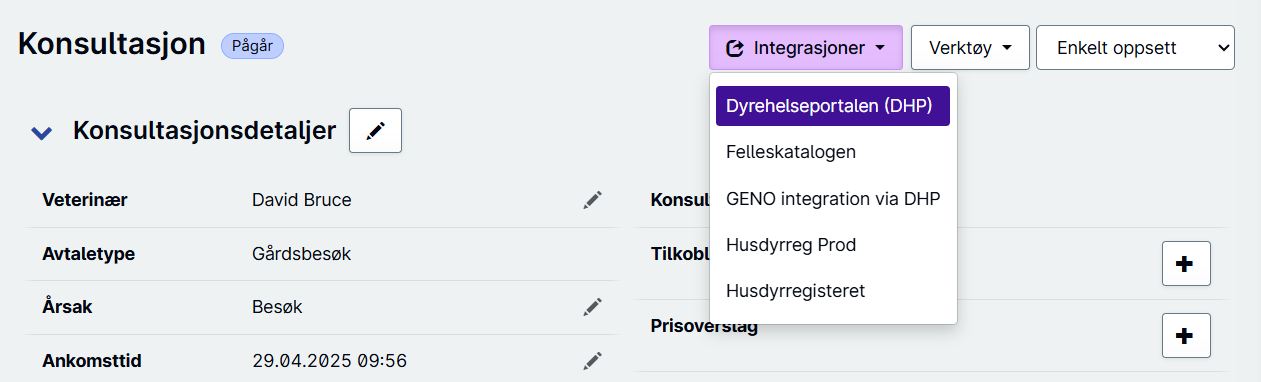Edit Konsultasjonsdetaljer with the pencil button

pos(375,131)
